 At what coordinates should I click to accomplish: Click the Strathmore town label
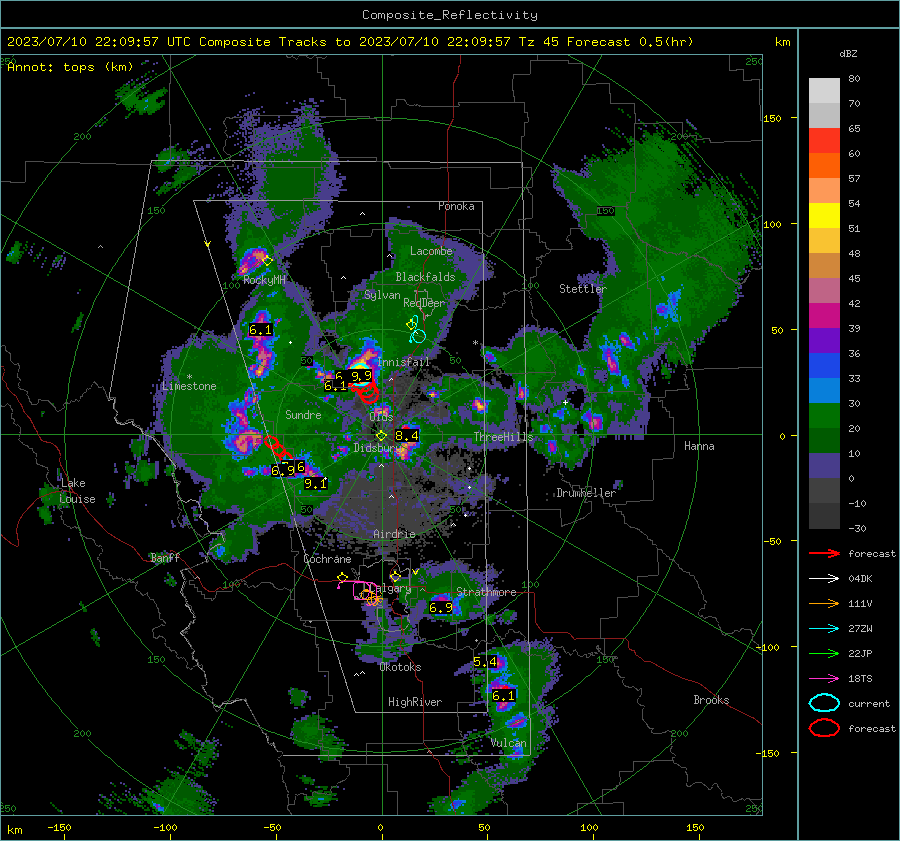pyautogui.click(x=486, y=592)
